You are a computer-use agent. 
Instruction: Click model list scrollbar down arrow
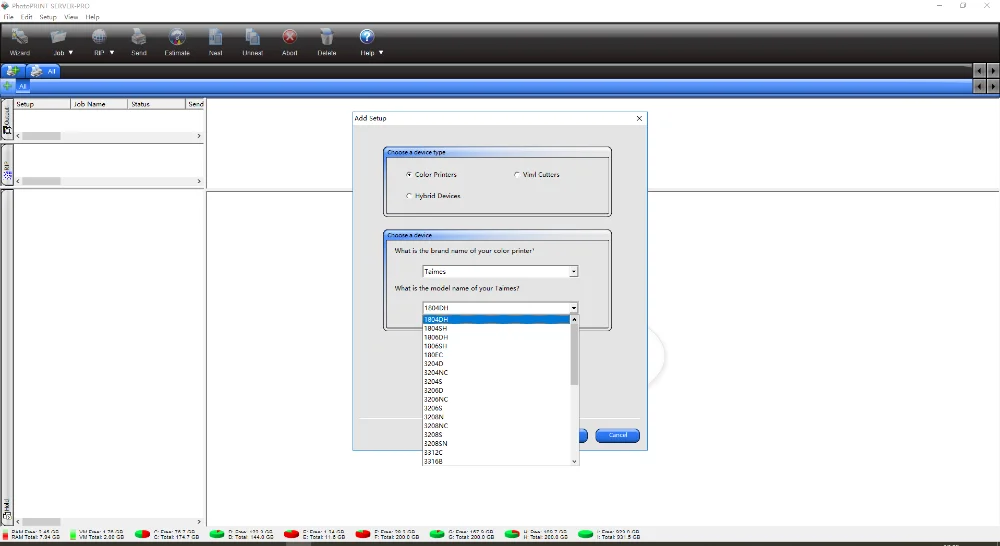pos(574,461)
